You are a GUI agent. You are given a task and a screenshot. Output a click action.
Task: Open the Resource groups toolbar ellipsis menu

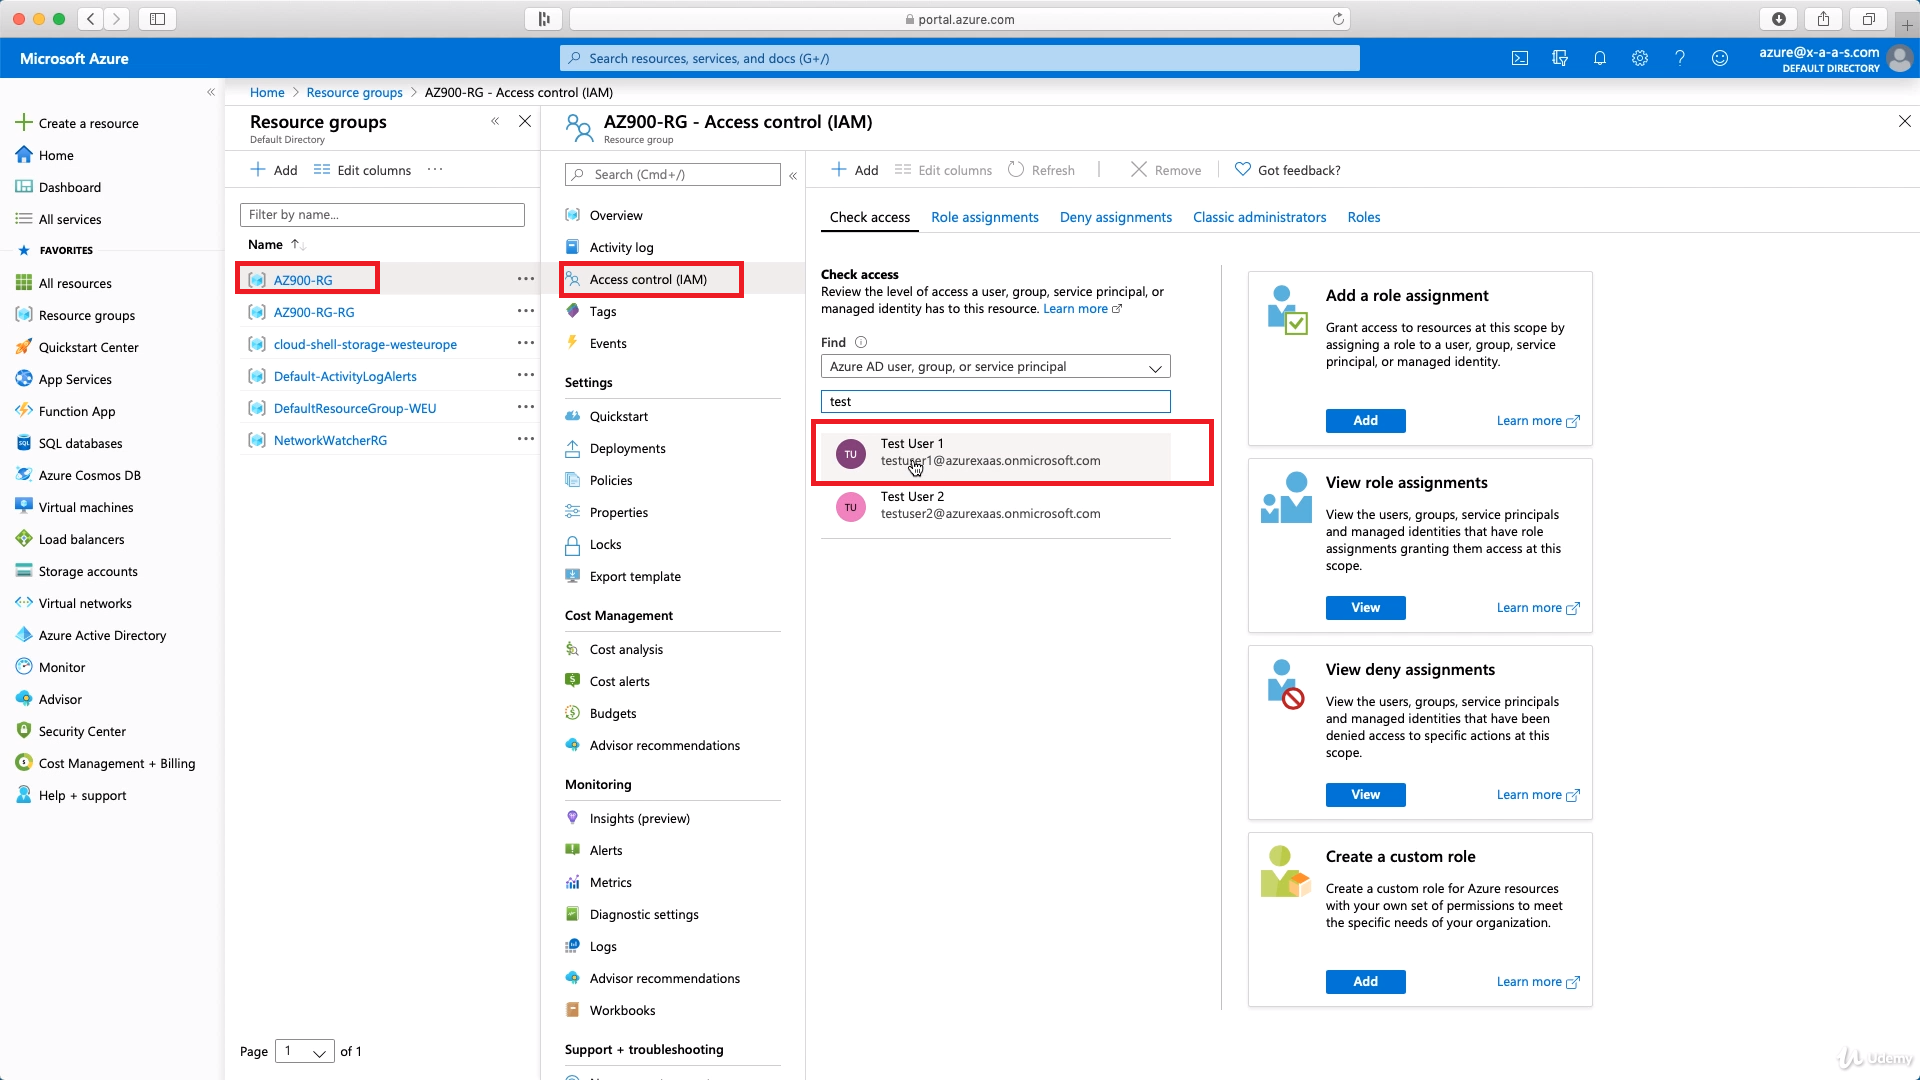tap(435, 169)
